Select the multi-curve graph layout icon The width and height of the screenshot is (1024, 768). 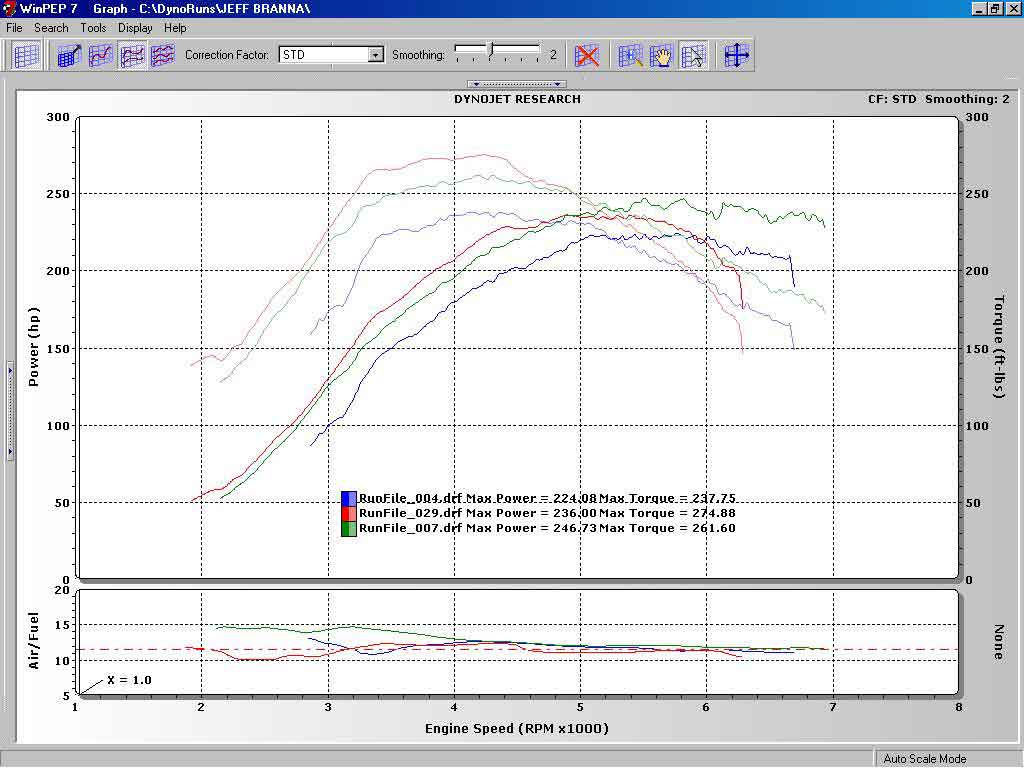coord(163,56)
